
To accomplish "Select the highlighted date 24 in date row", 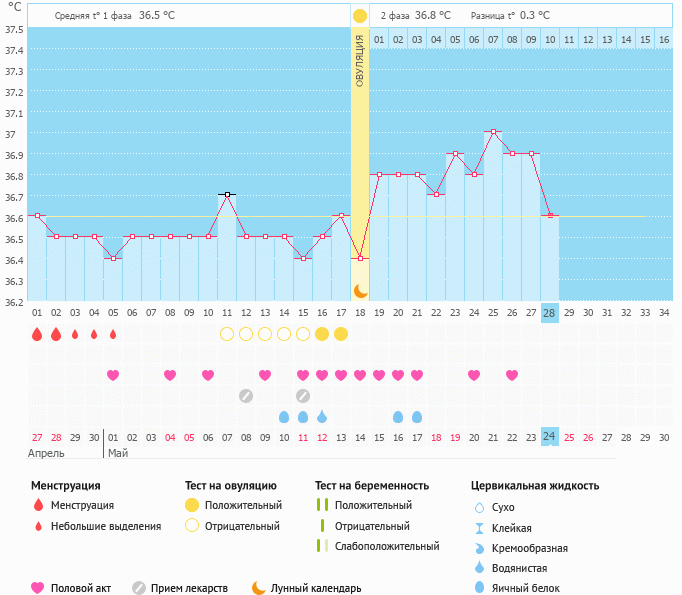I will click(549, 437).
